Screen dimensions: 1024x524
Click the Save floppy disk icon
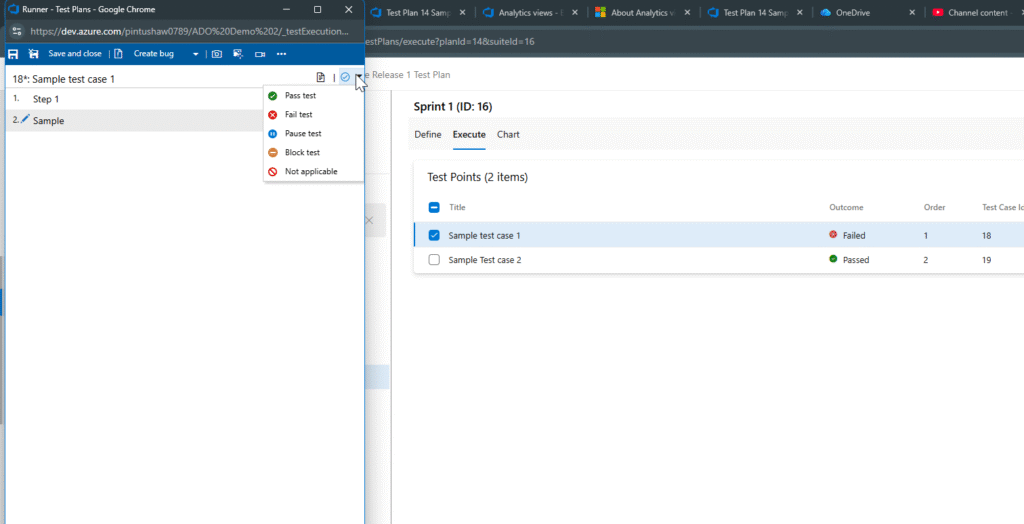(x=13, y=54)
